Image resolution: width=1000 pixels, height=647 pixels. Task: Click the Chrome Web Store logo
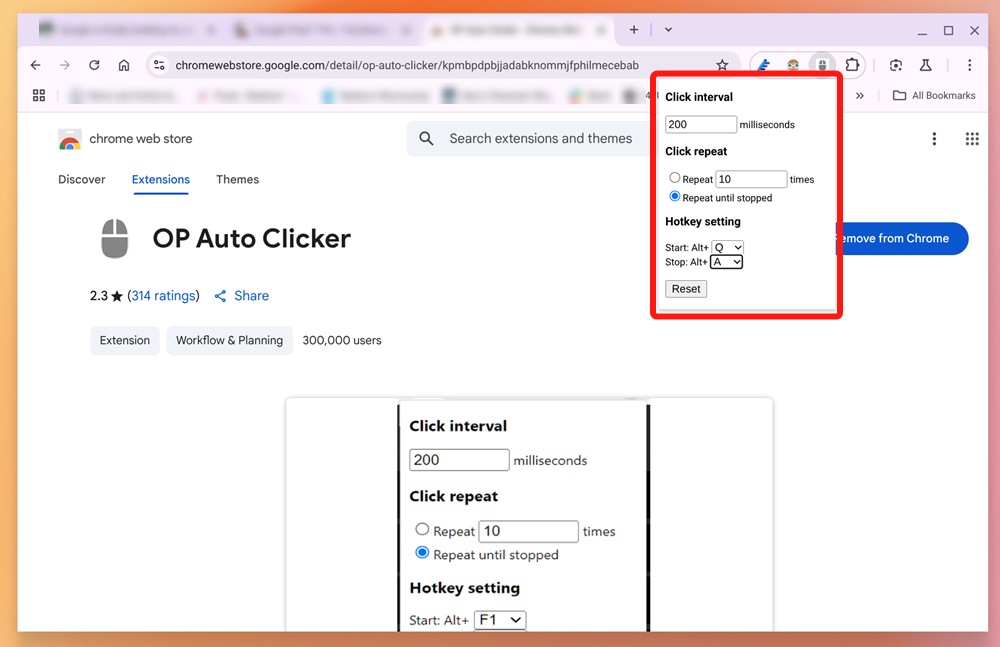tap(70, 139)
